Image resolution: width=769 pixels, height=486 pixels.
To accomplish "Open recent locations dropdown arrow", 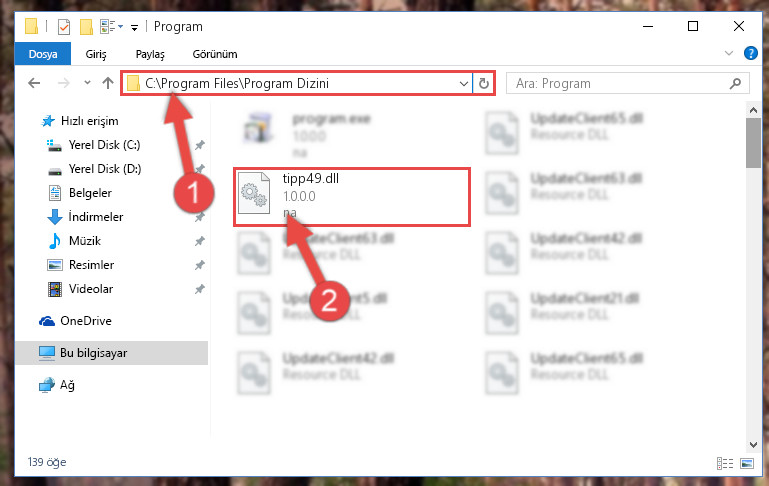I will [87, 83].
